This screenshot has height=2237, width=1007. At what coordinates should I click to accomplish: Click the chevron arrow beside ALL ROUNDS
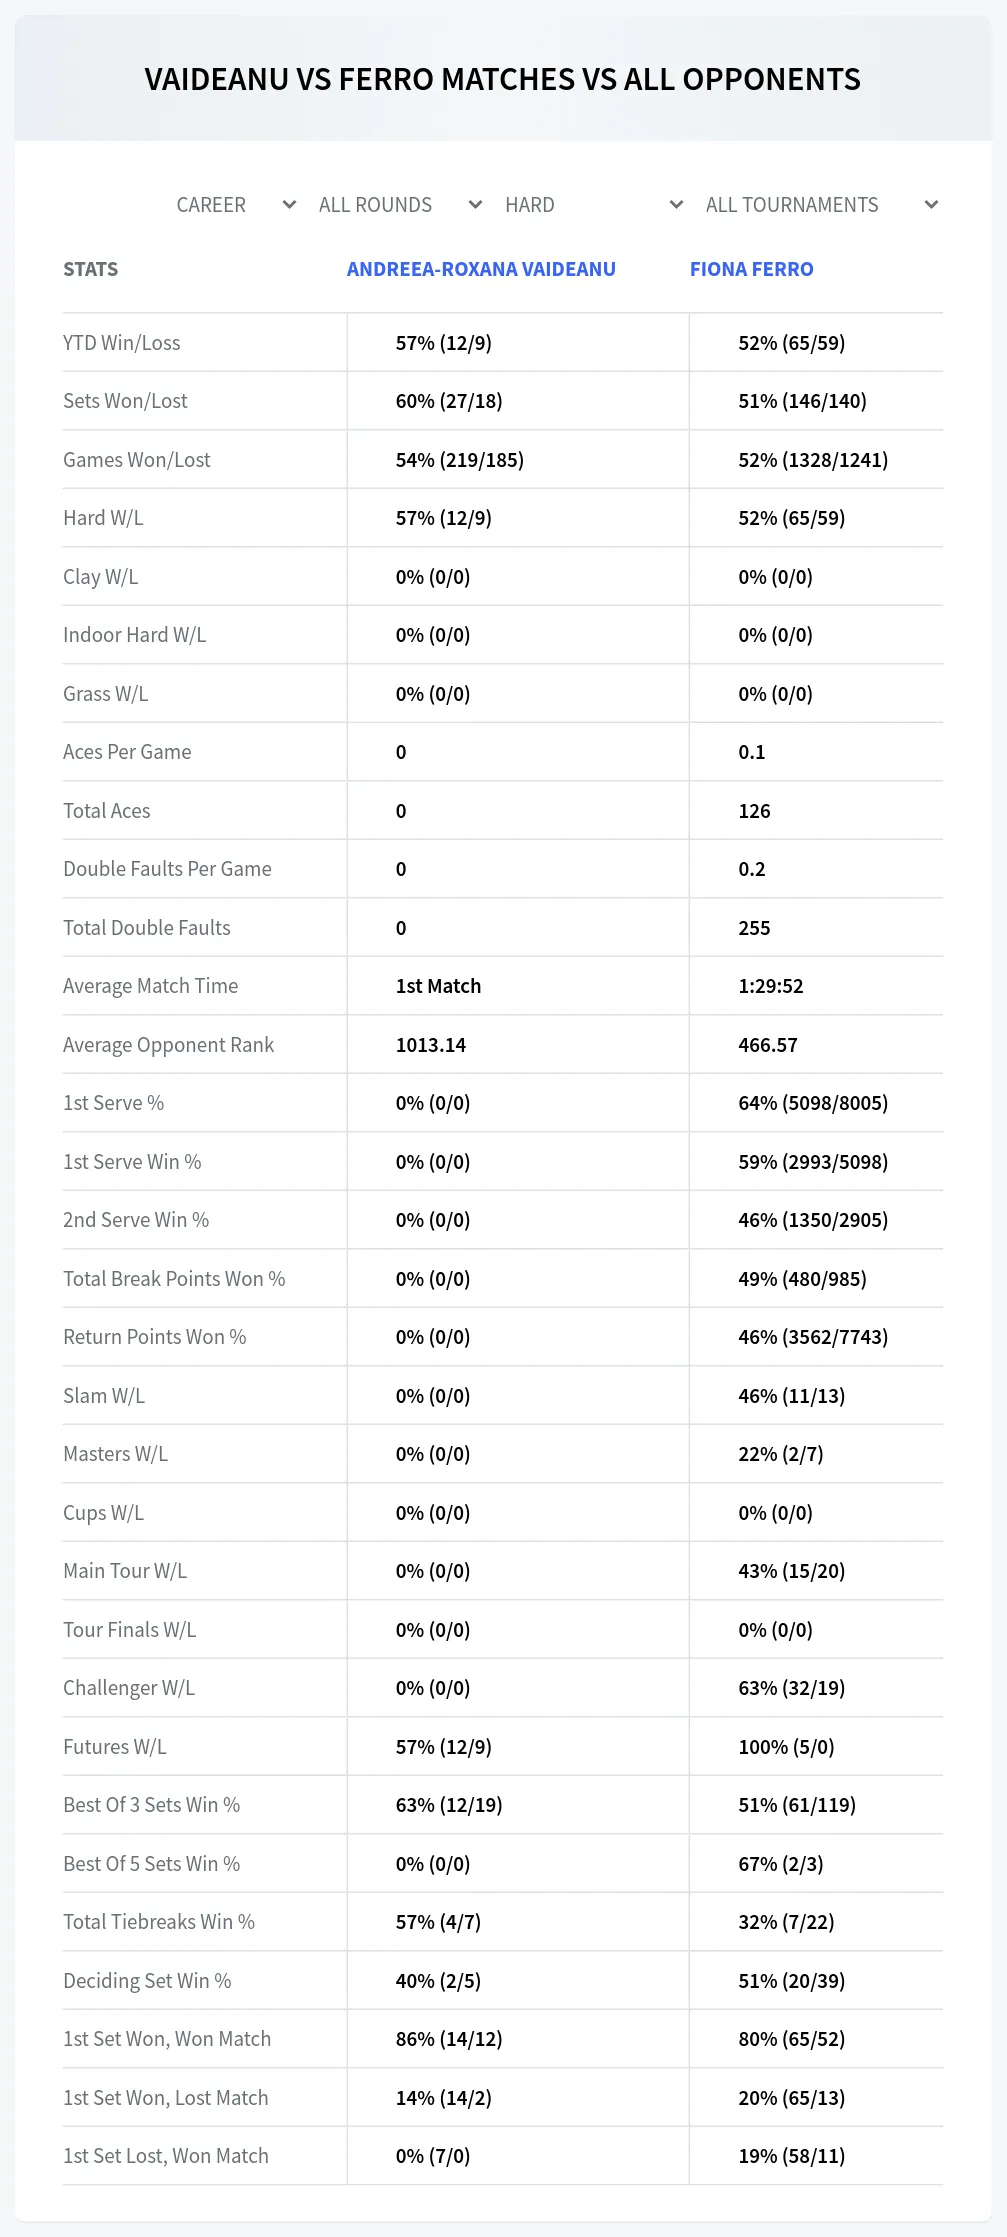tap(476, 205)
